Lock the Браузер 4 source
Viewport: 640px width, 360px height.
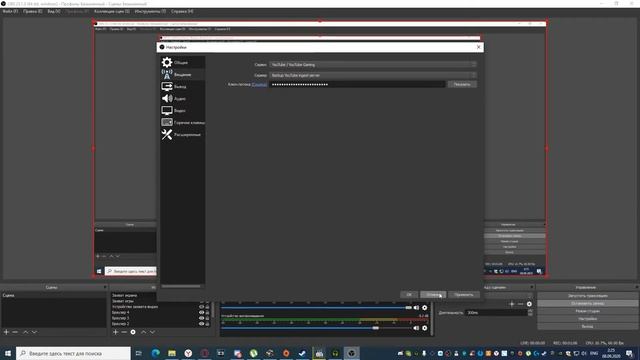click(x=207, y=312)
